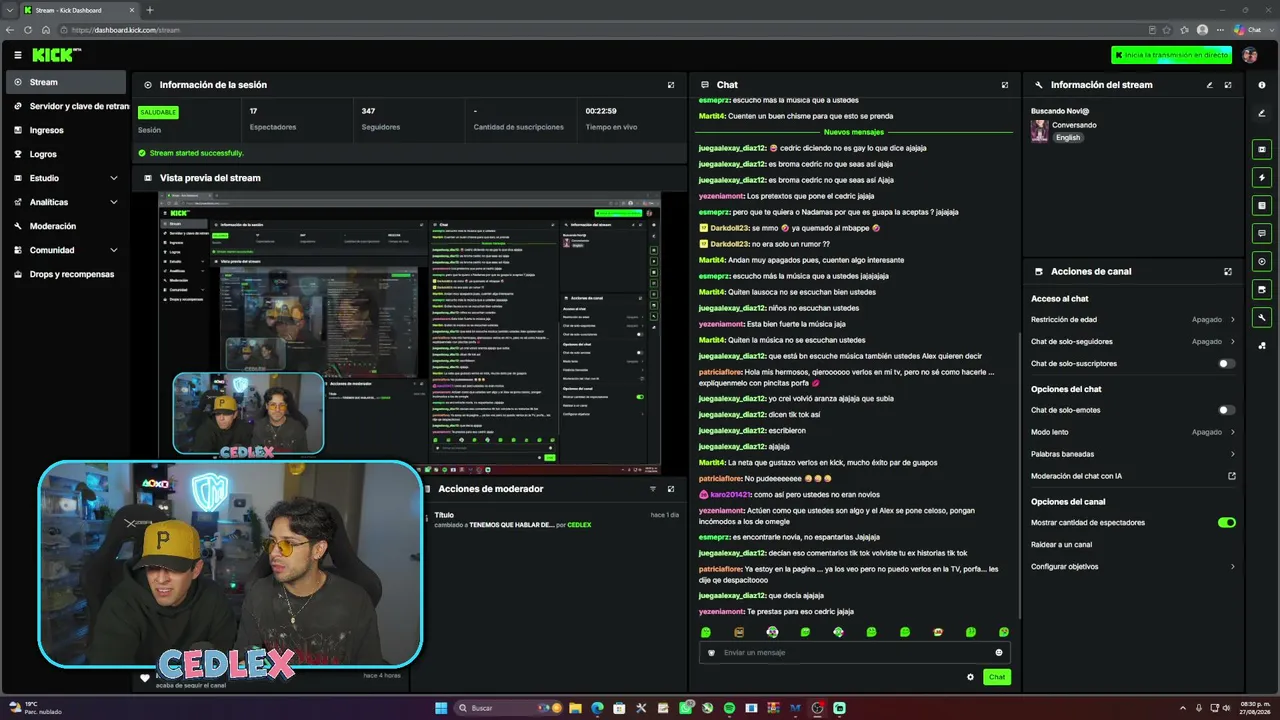Open Spotify from the taskbar

pyautogui.click(x=729, y=708)
